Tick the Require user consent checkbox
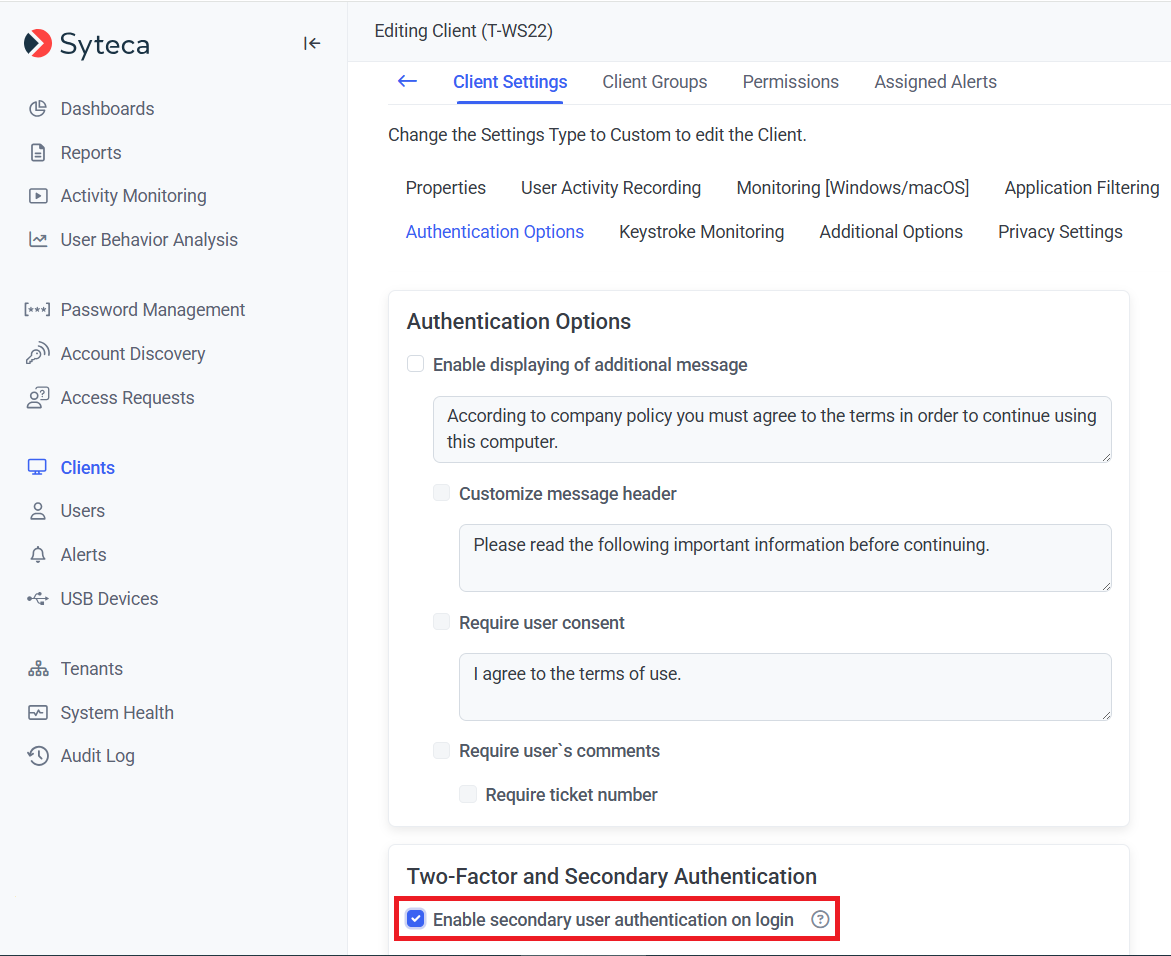The height and width of the screenshot is (956, 1171). pyautogui.click(x=442, y=623)
